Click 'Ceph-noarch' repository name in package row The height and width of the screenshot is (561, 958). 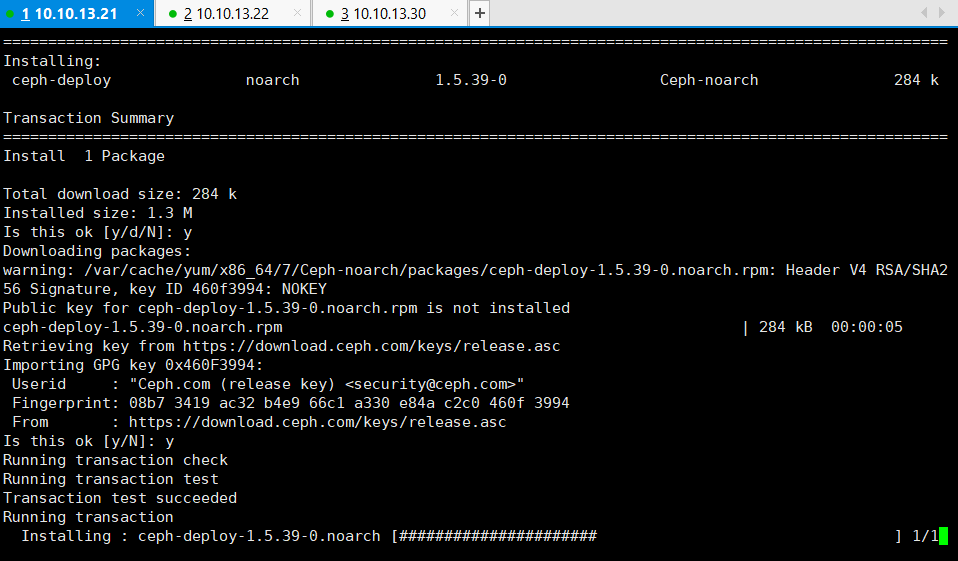709,80
